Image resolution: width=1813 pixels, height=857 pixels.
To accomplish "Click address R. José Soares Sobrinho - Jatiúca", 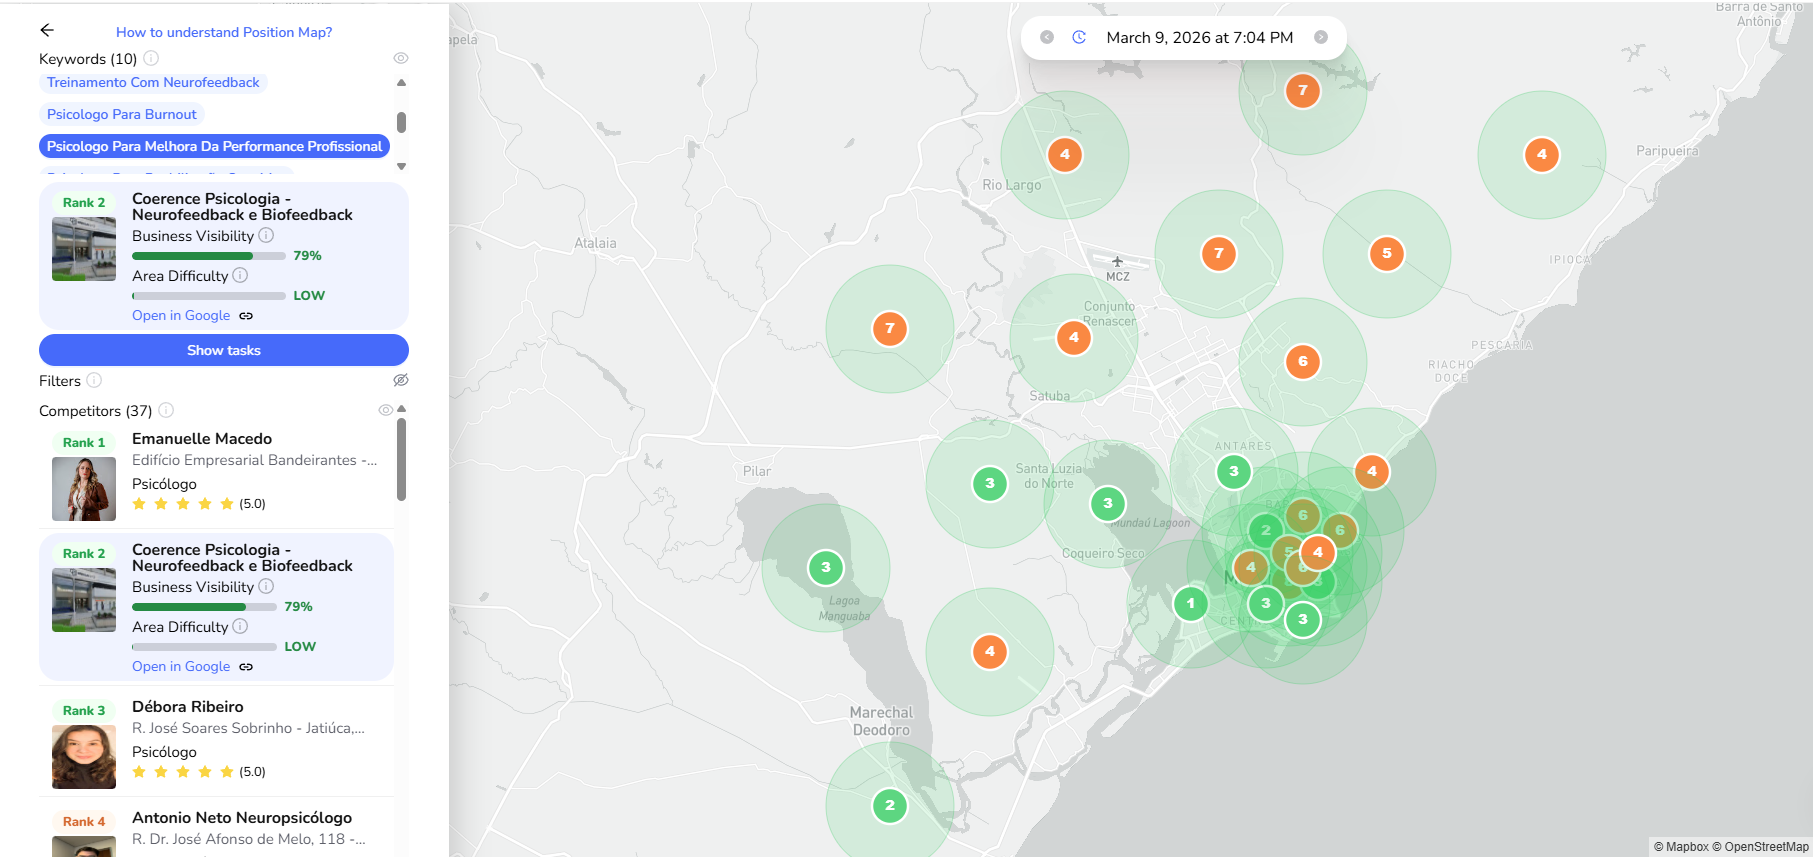I will tap(248, 728).
